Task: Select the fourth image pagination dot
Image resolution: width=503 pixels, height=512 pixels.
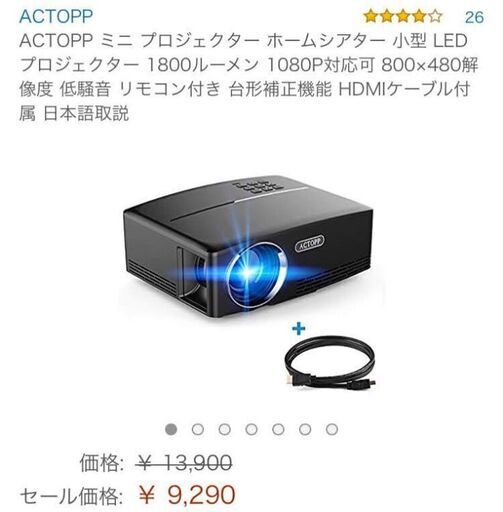Action: click(x=251, y=429)
